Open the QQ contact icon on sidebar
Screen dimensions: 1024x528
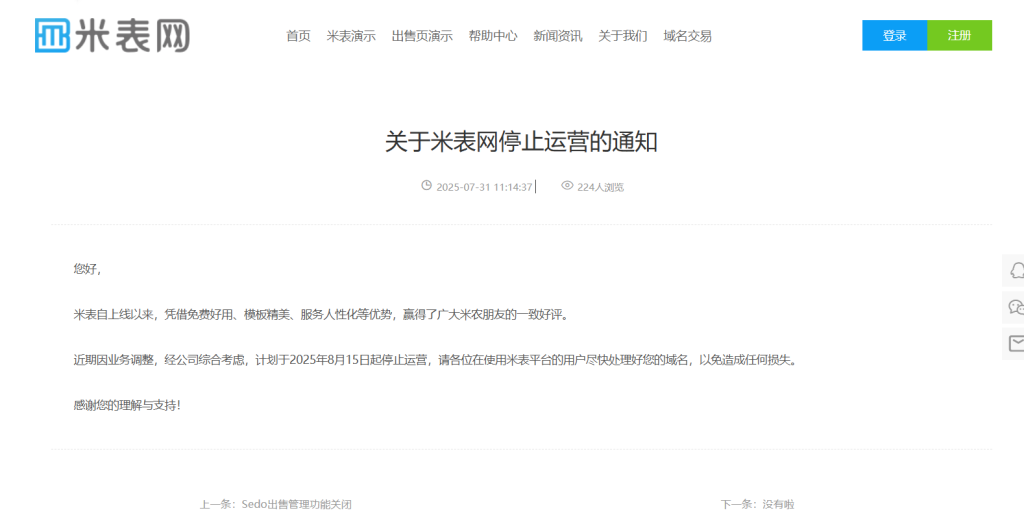pos(1016,271)
